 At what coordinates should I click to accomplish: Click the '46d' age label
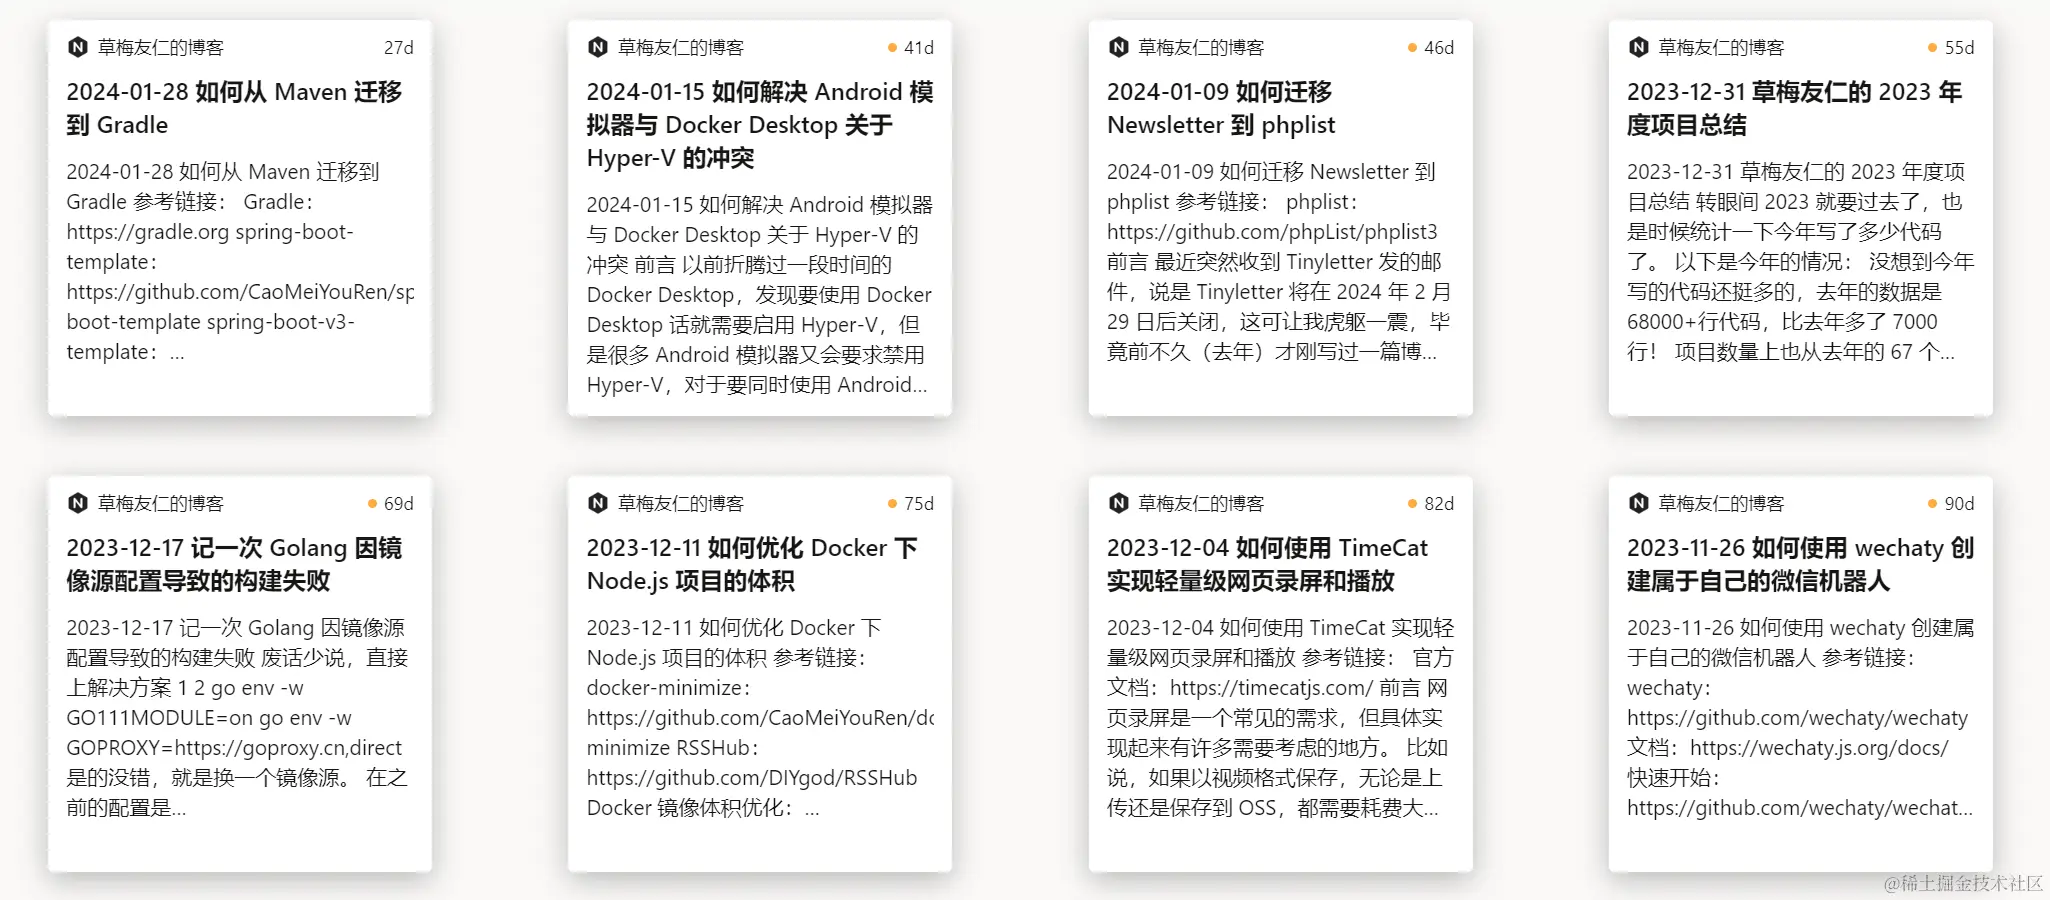pyautogui.click(x=1439, y=48)
